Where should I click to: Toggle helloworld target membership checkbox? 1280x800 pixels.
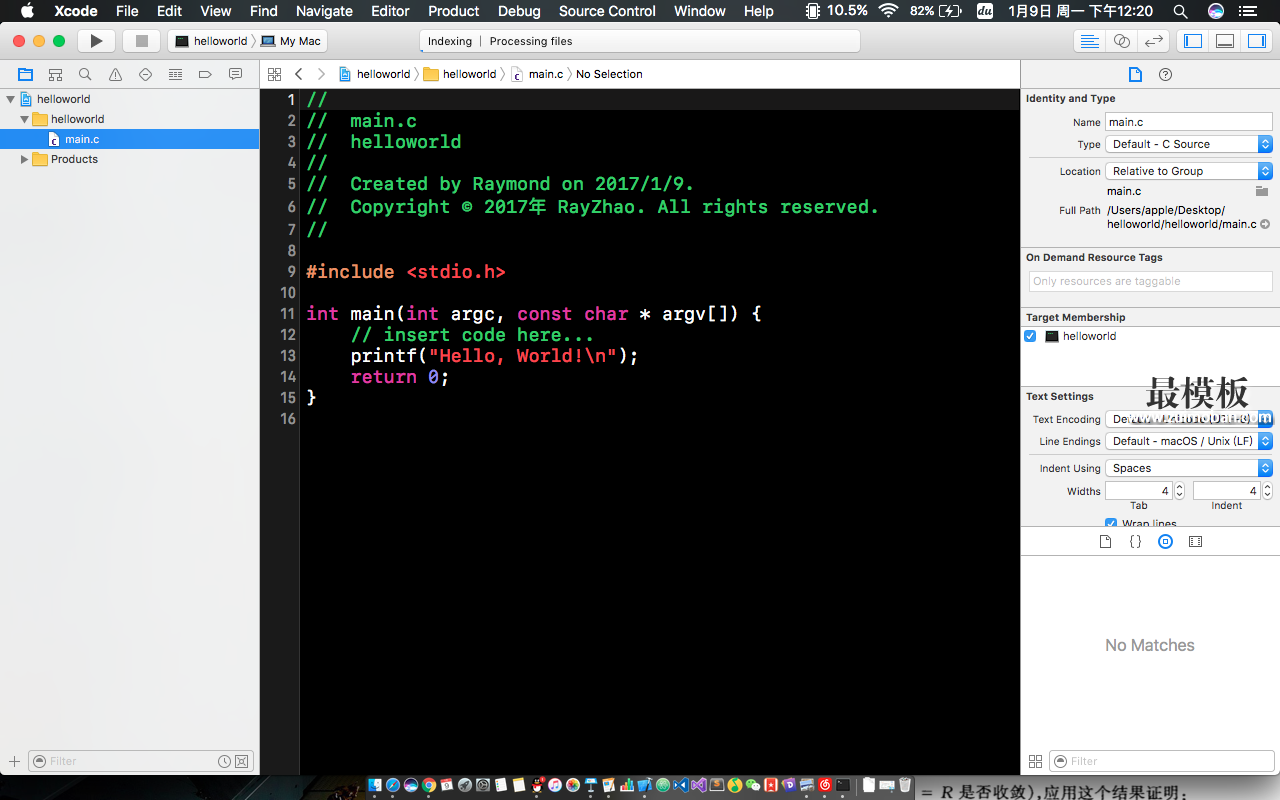click(x=1030, y=336)
